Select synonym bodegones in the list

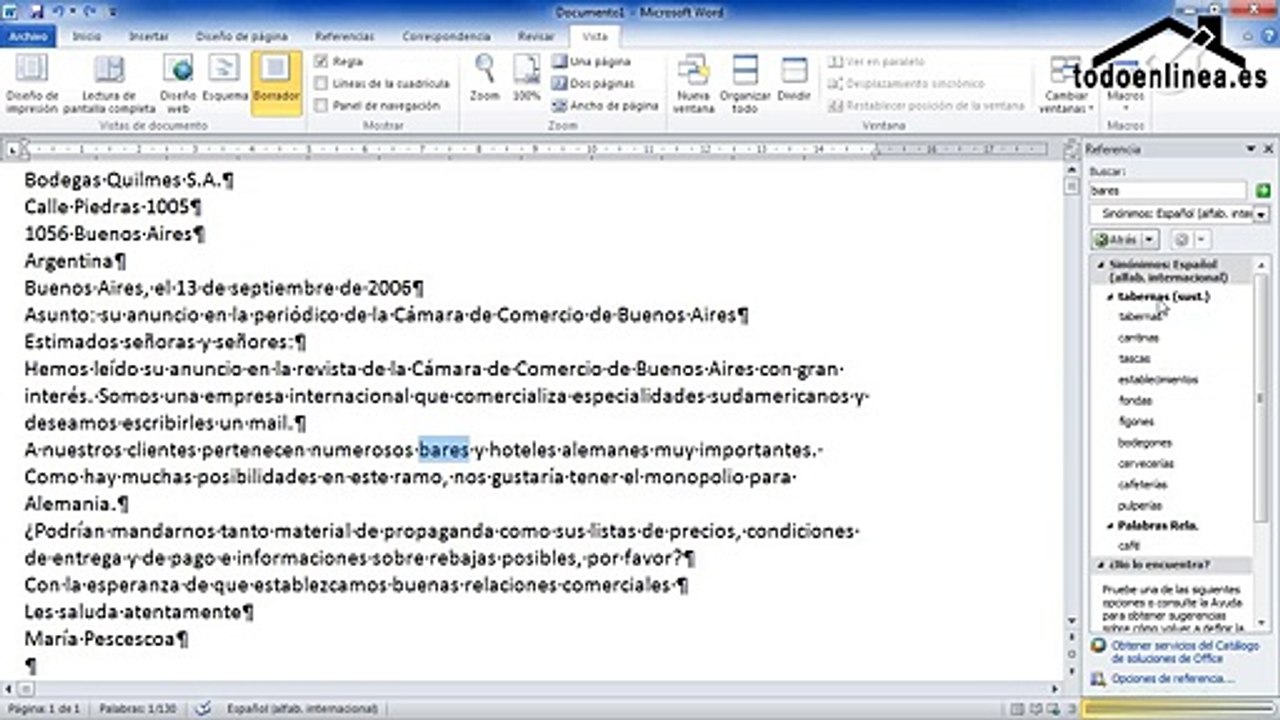pyautogui.click(x=1144, y=442)
